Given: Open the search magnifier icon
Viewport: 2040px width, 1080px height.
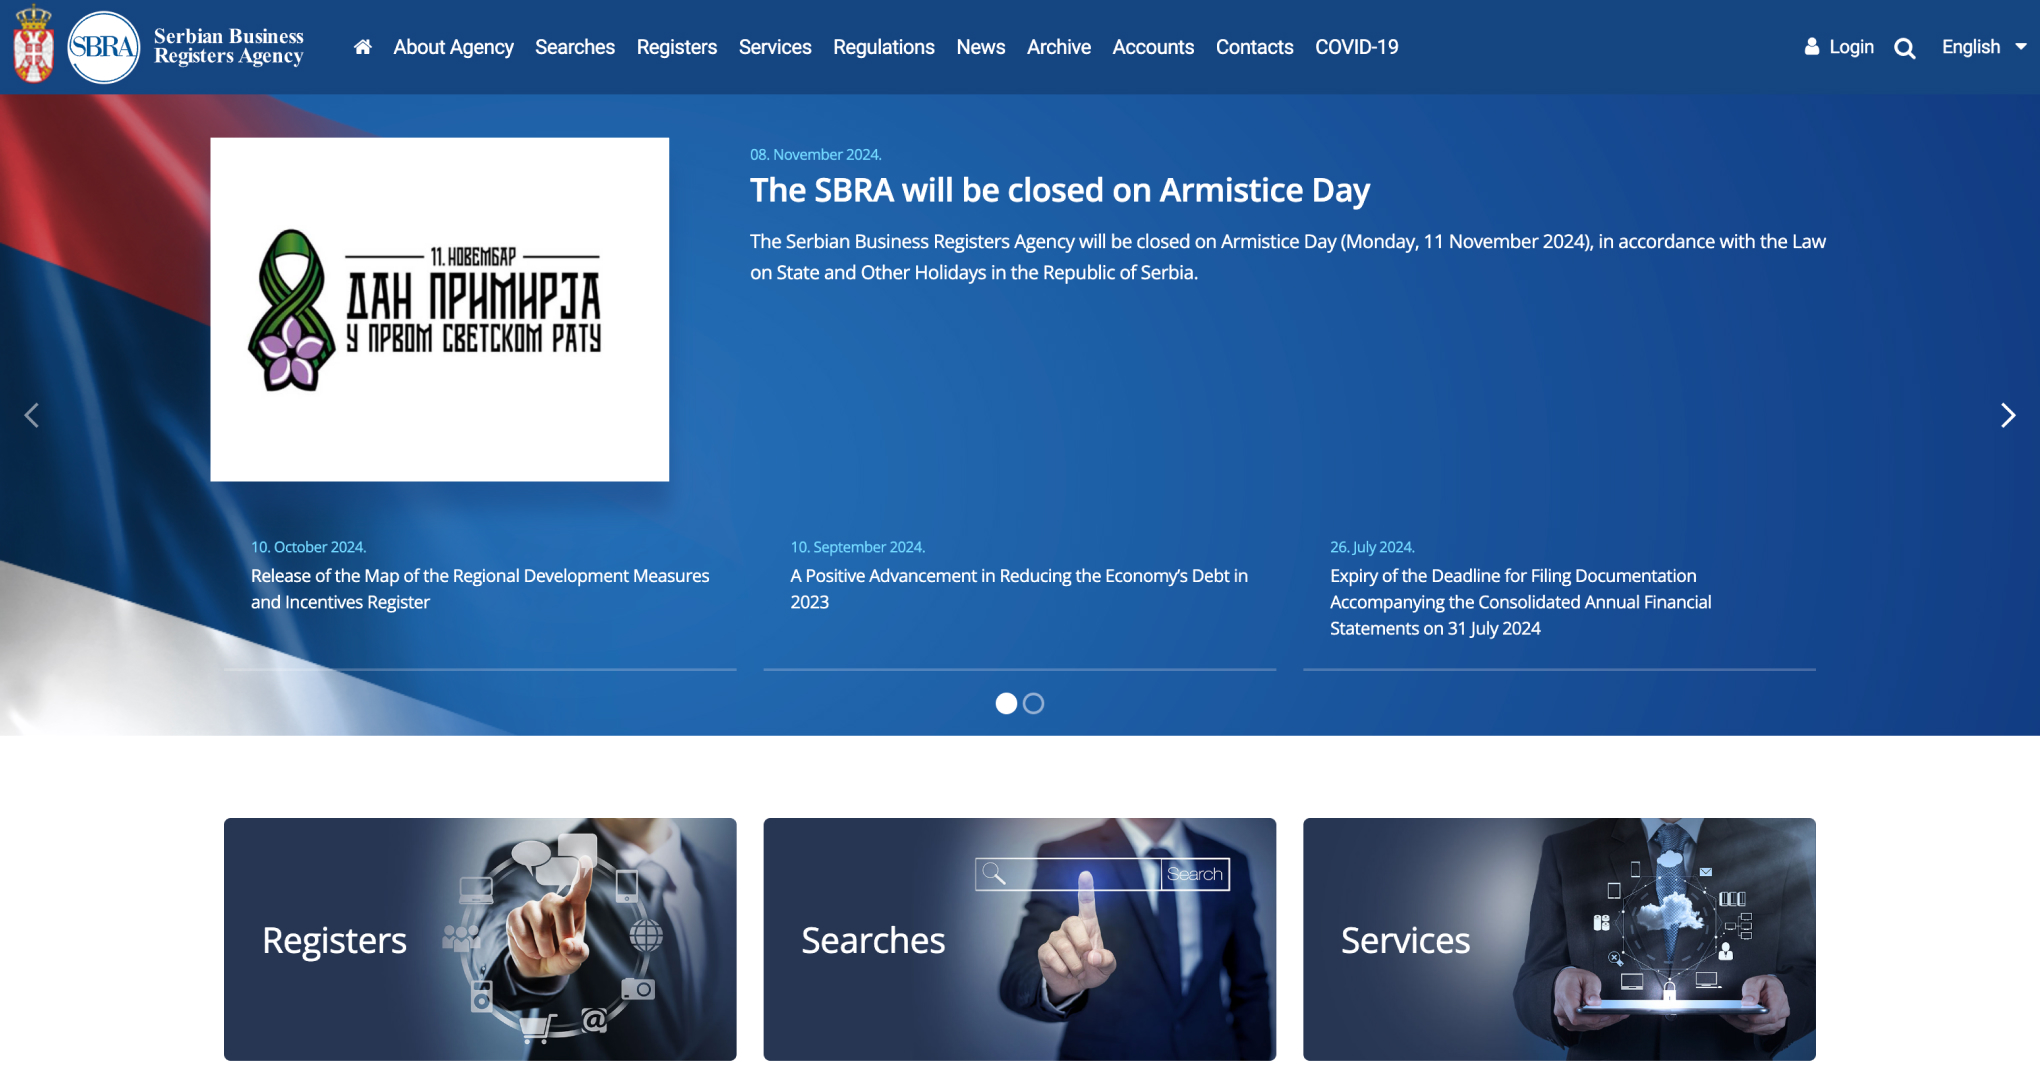Looking at the screenshot, I should click(1904, 48).
